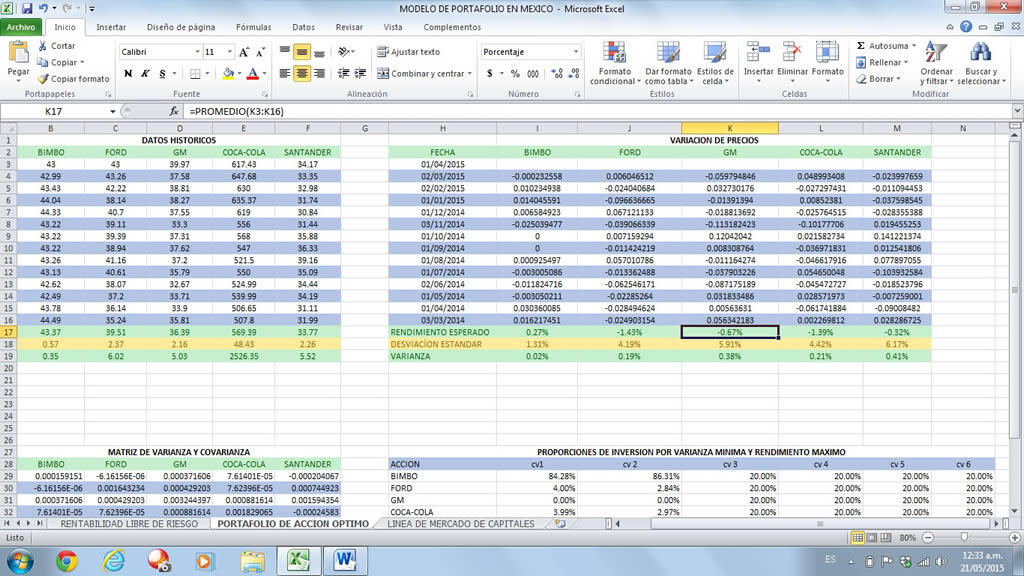Screen dimensions: 1024x576
Task: Click the Eliminar cells icon
Action: [x=792, y=53]
